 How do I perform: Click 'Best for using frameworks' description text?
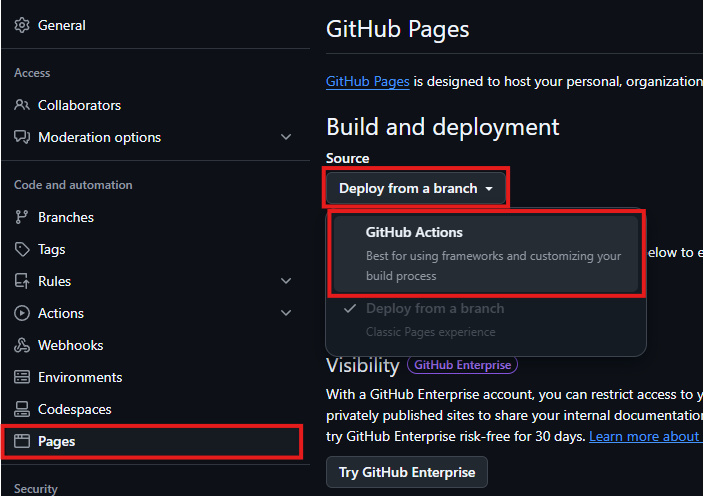click(493, 265)
